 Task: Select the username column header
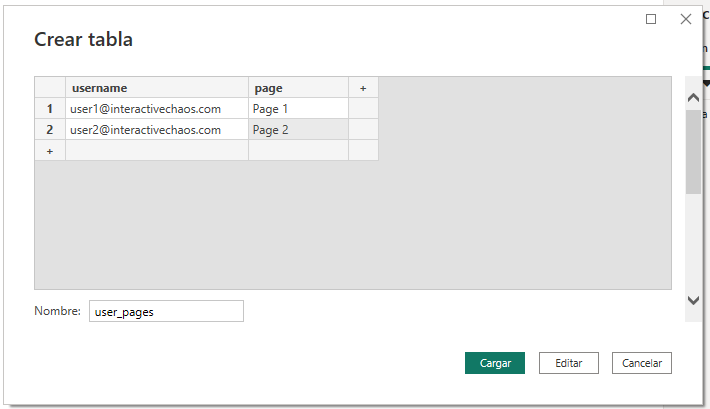[x=157, y=88]
